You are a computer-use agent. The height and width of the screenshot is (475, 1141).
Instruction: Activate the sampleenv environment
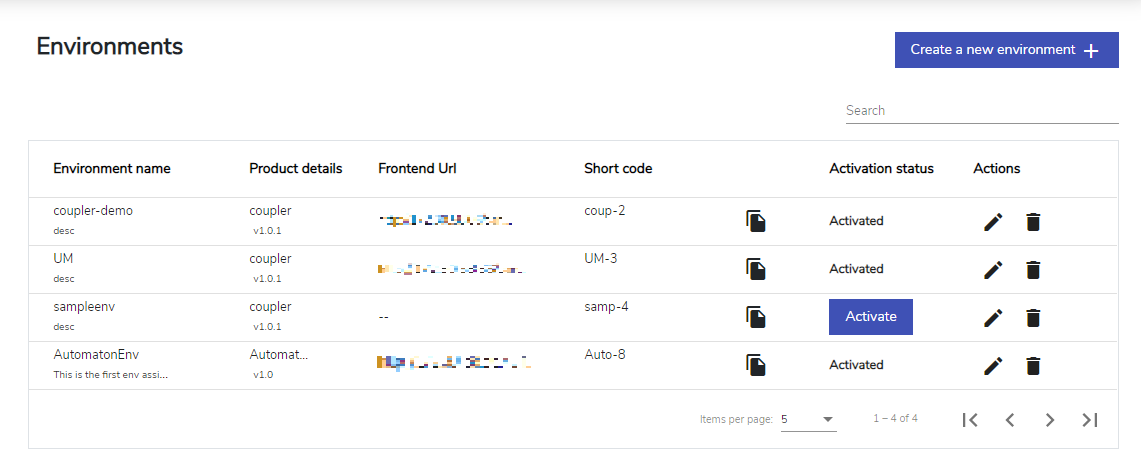click(871, 316)
